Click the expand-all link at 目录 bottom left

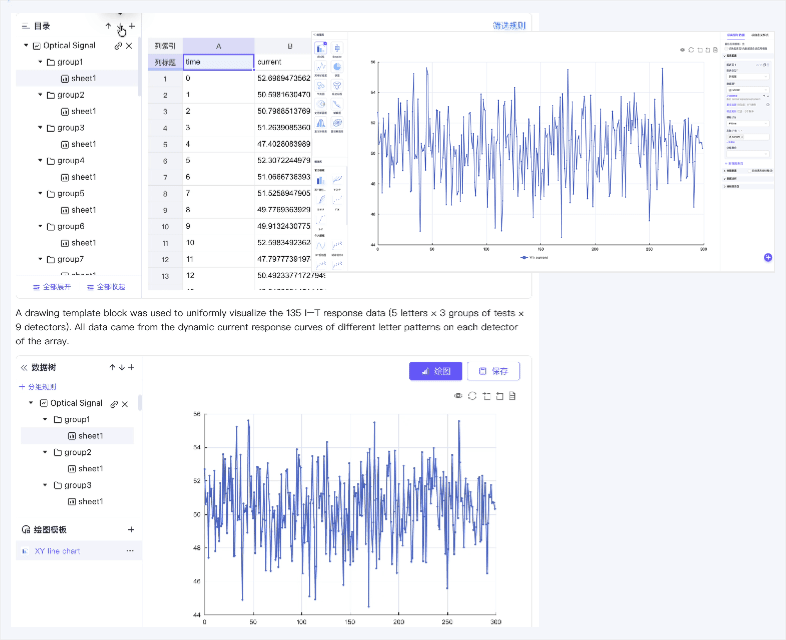pyautogui.click(x=52, y=287)
